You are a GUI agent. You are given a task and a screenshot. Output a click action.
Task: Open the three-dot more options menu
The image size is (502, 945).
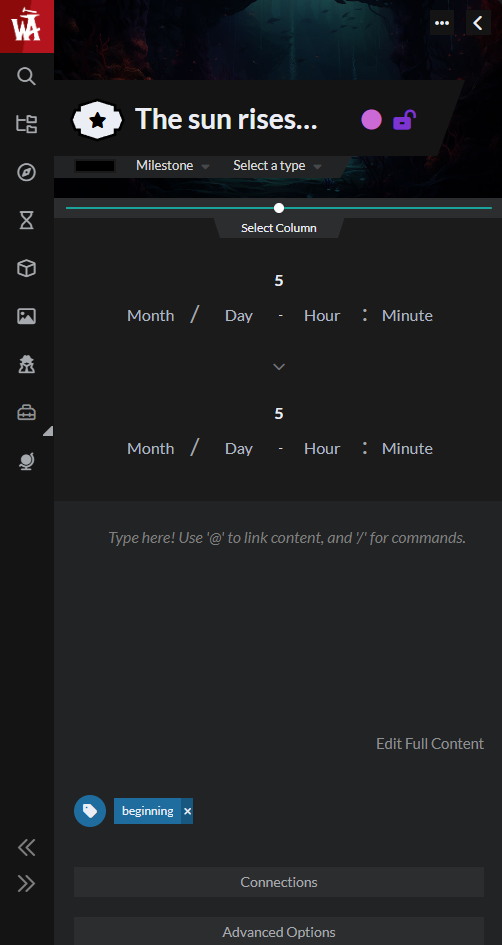point(442,23)
